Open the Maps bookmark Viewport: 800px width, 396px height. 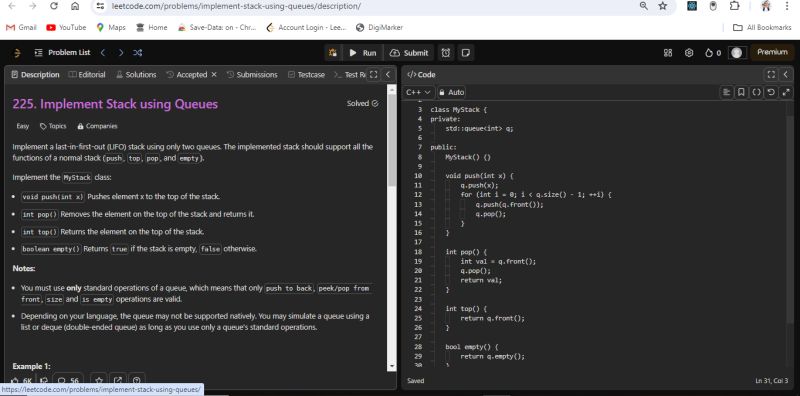[x=111, y=28]
